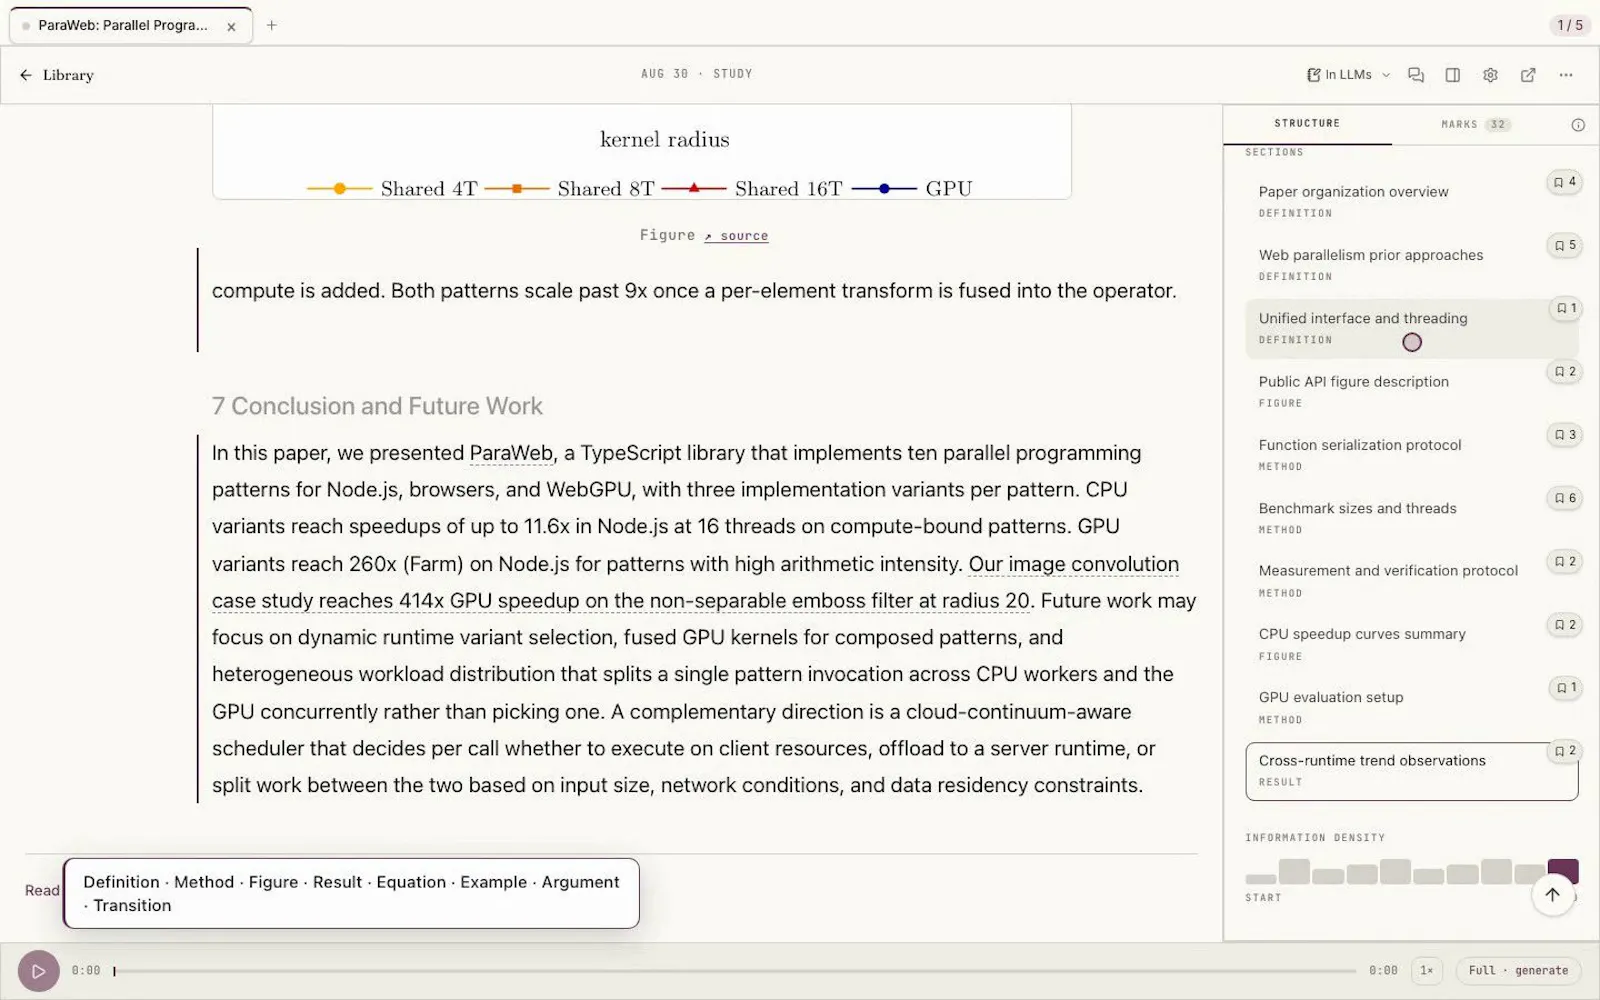Viewport: 1600px width, 1000px height.
Task: Jump to Cross-runtime trend observations section
Action: [1412, 771]
